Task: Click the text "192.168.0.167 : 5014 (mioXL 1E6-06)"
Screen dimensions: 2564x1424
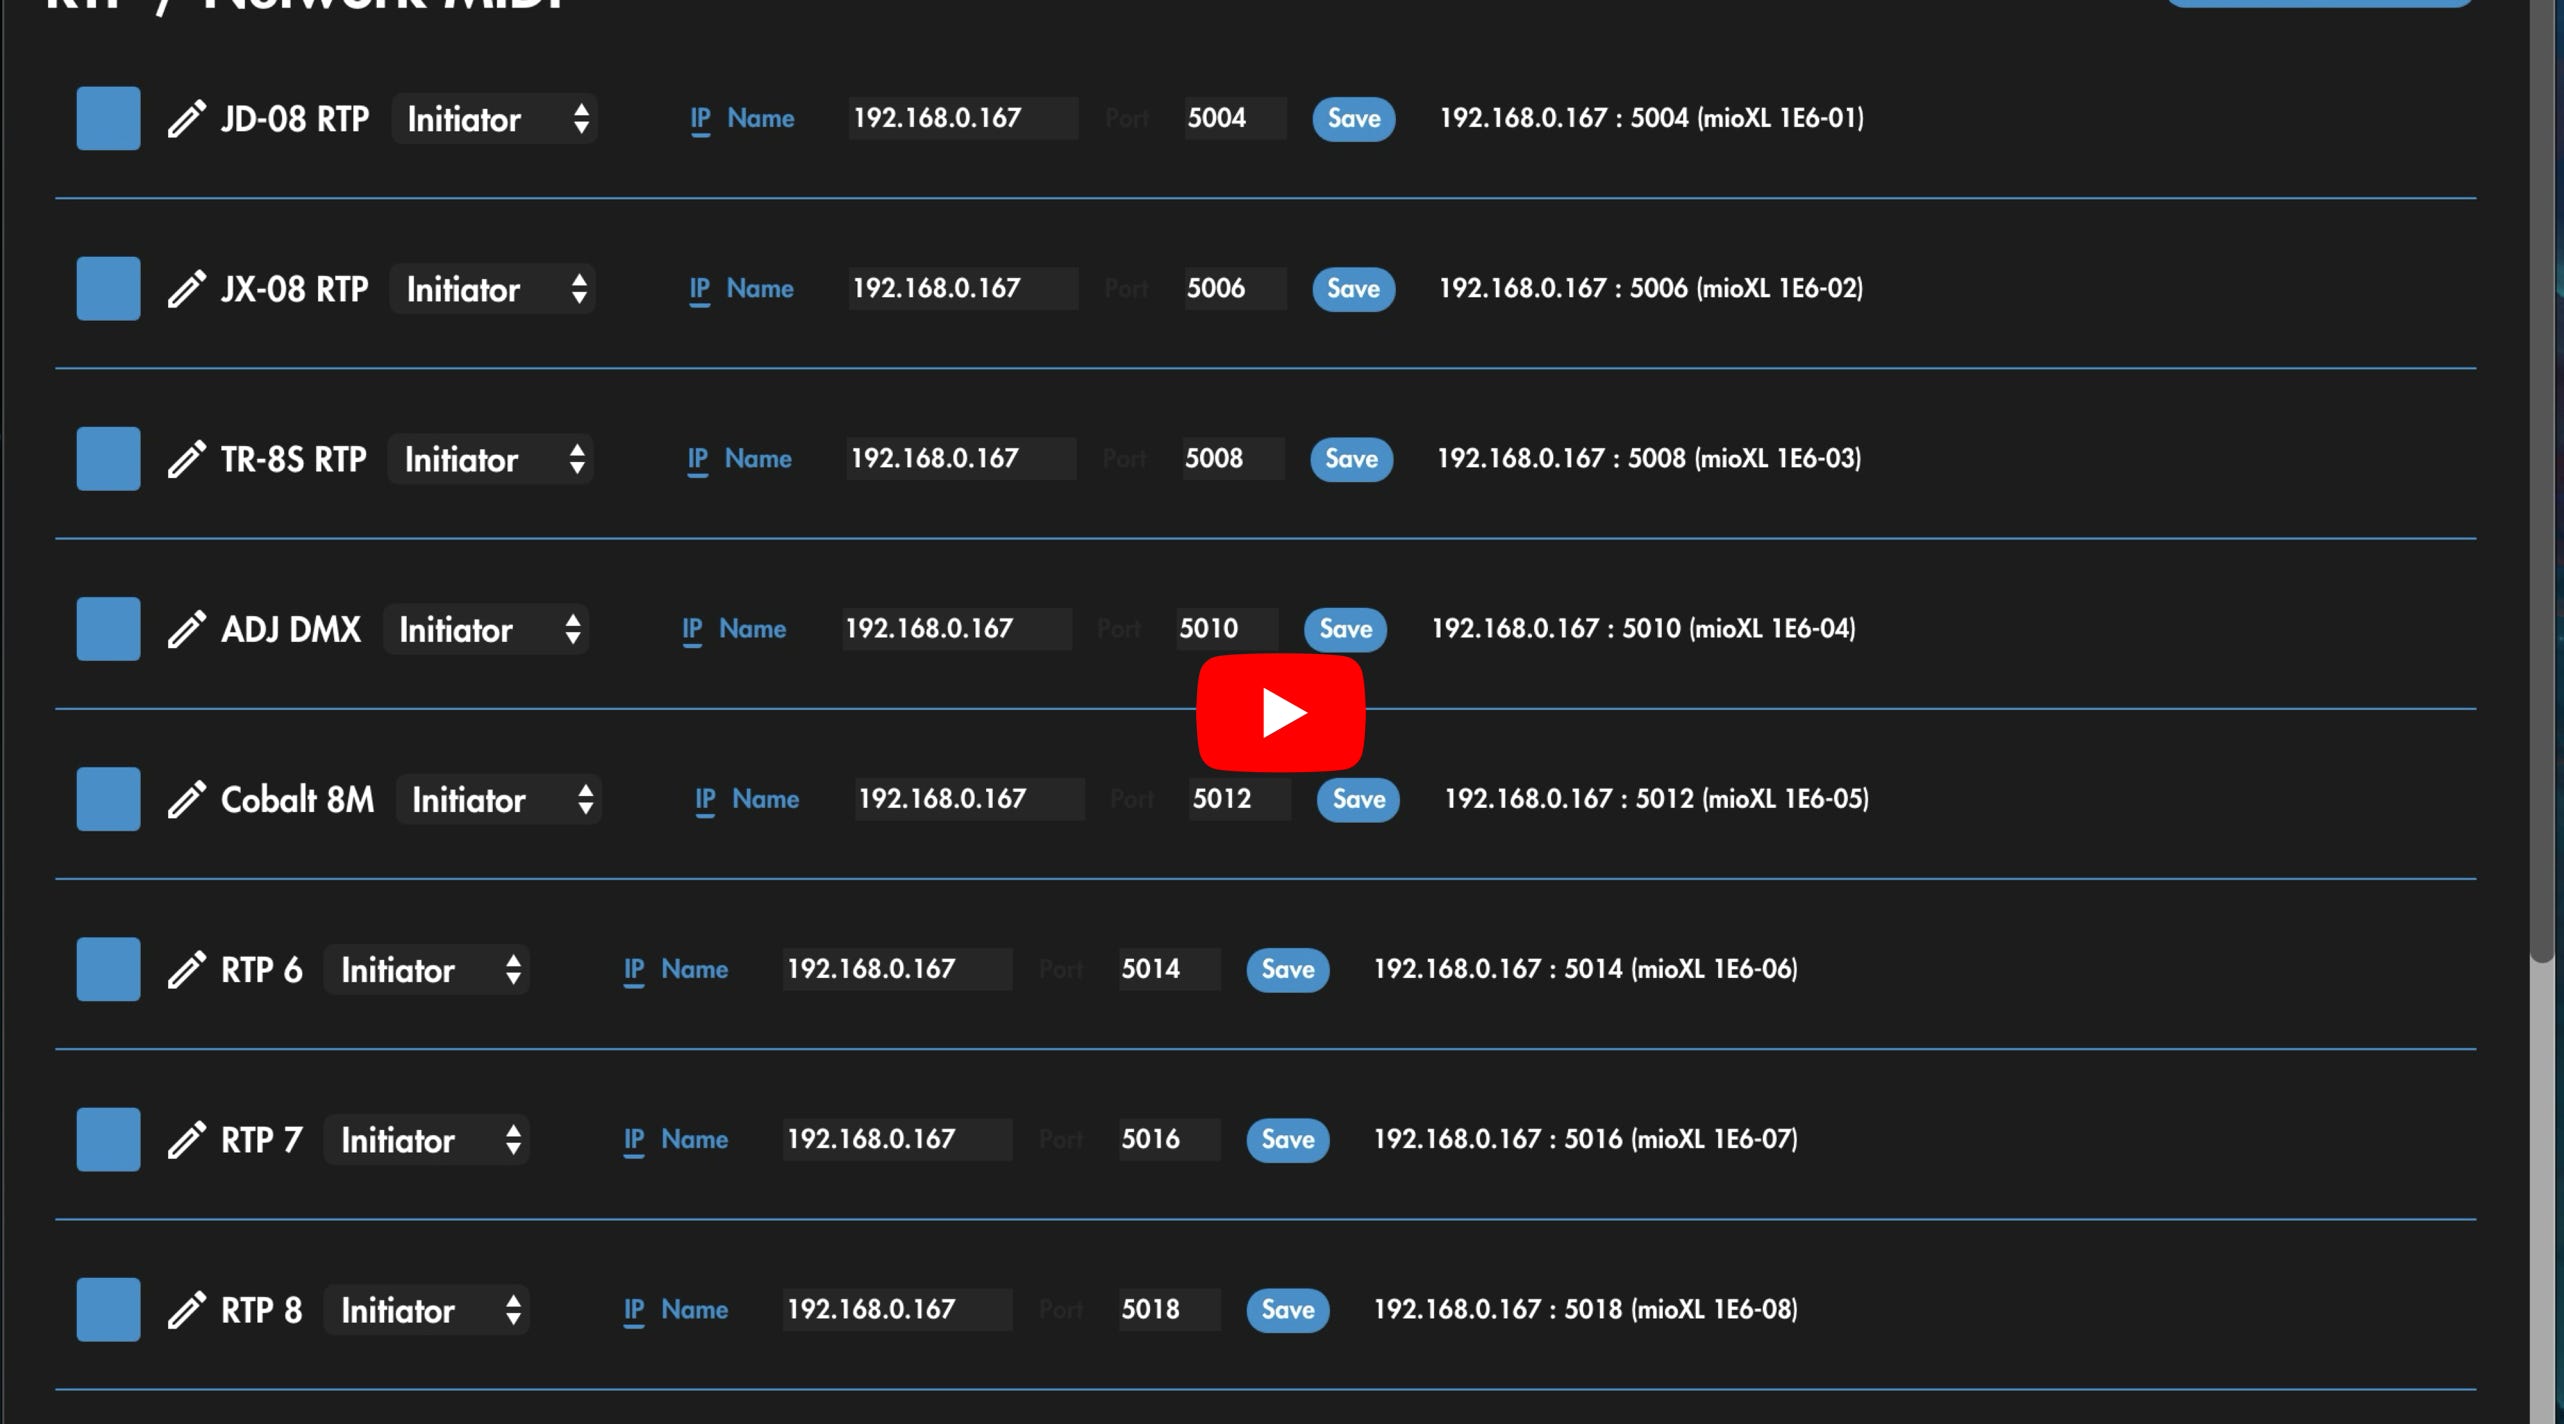Action: [1585, 968]
